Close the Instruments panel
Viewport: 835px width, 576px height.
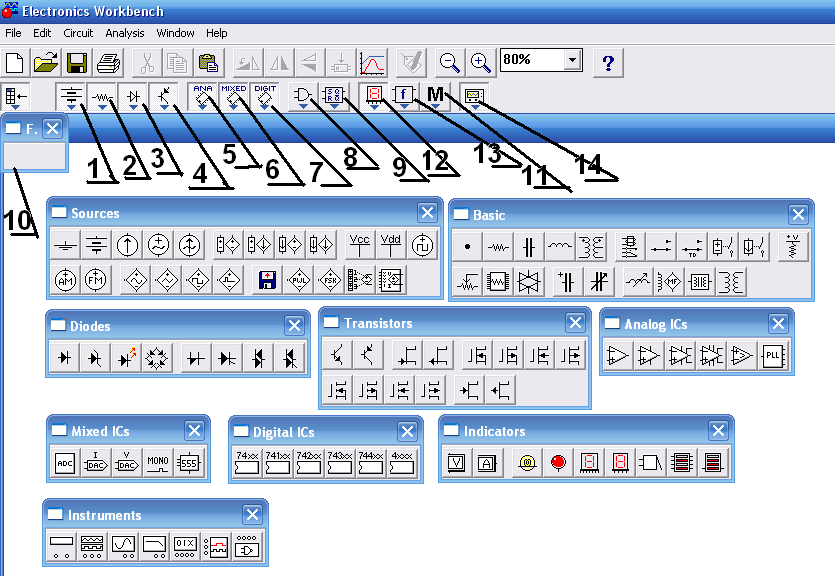click(252, 514)
